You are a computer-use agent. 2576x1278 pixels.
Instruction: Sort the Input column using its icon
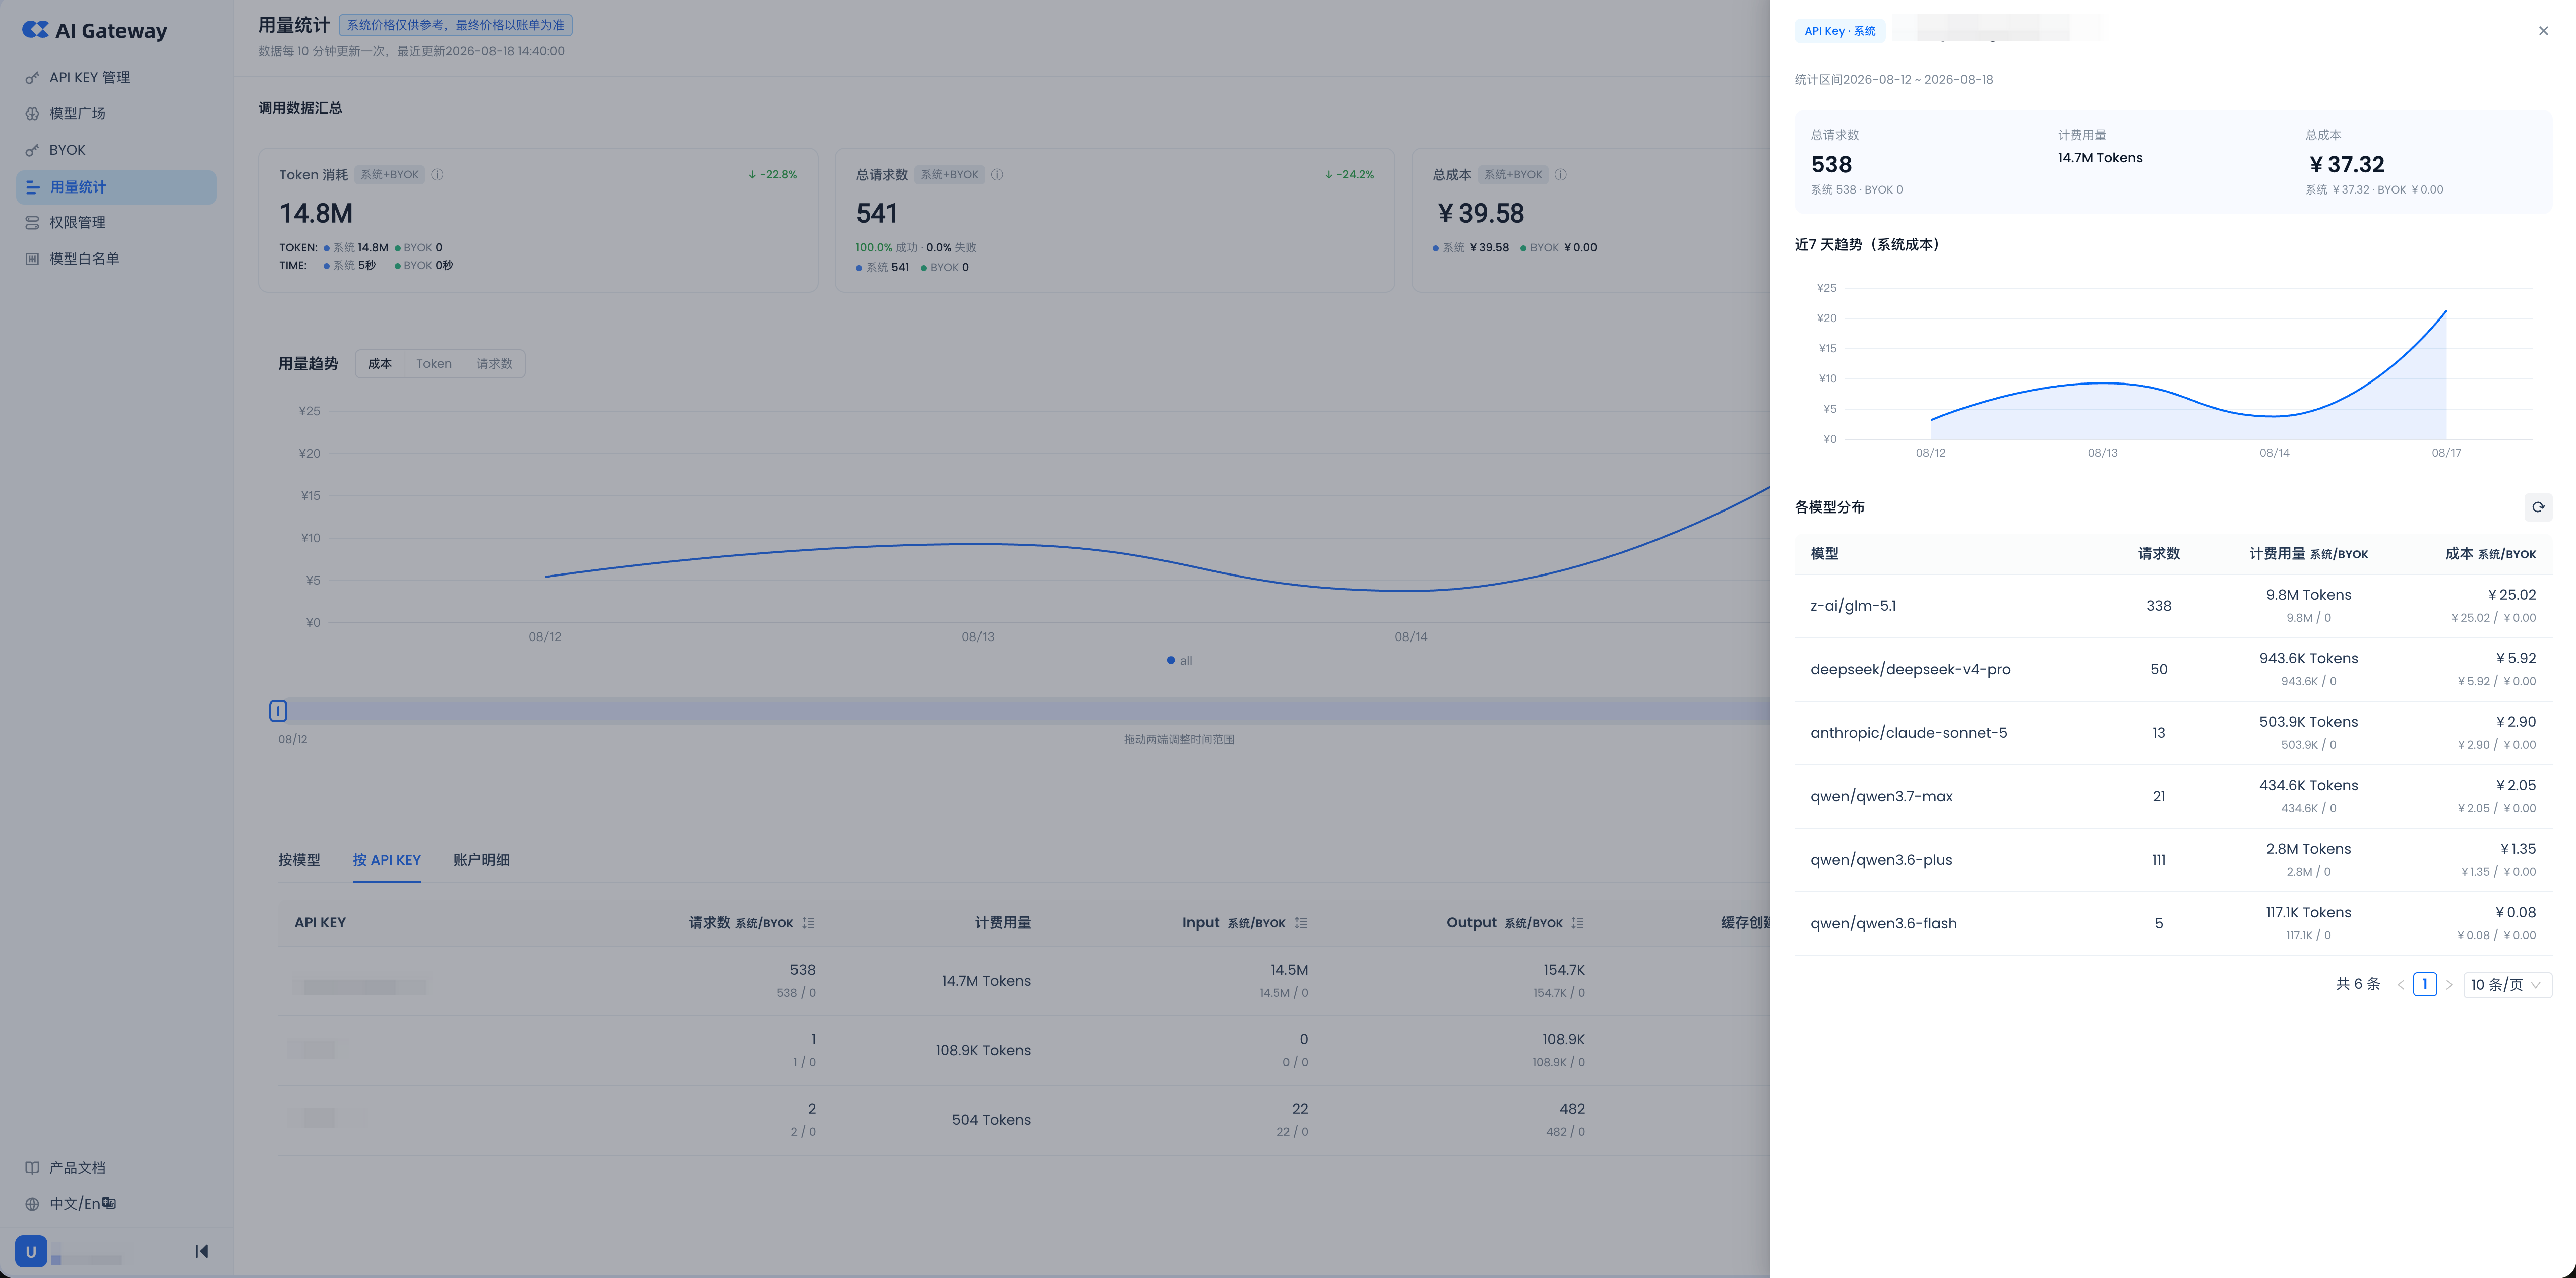(1300, 923)
